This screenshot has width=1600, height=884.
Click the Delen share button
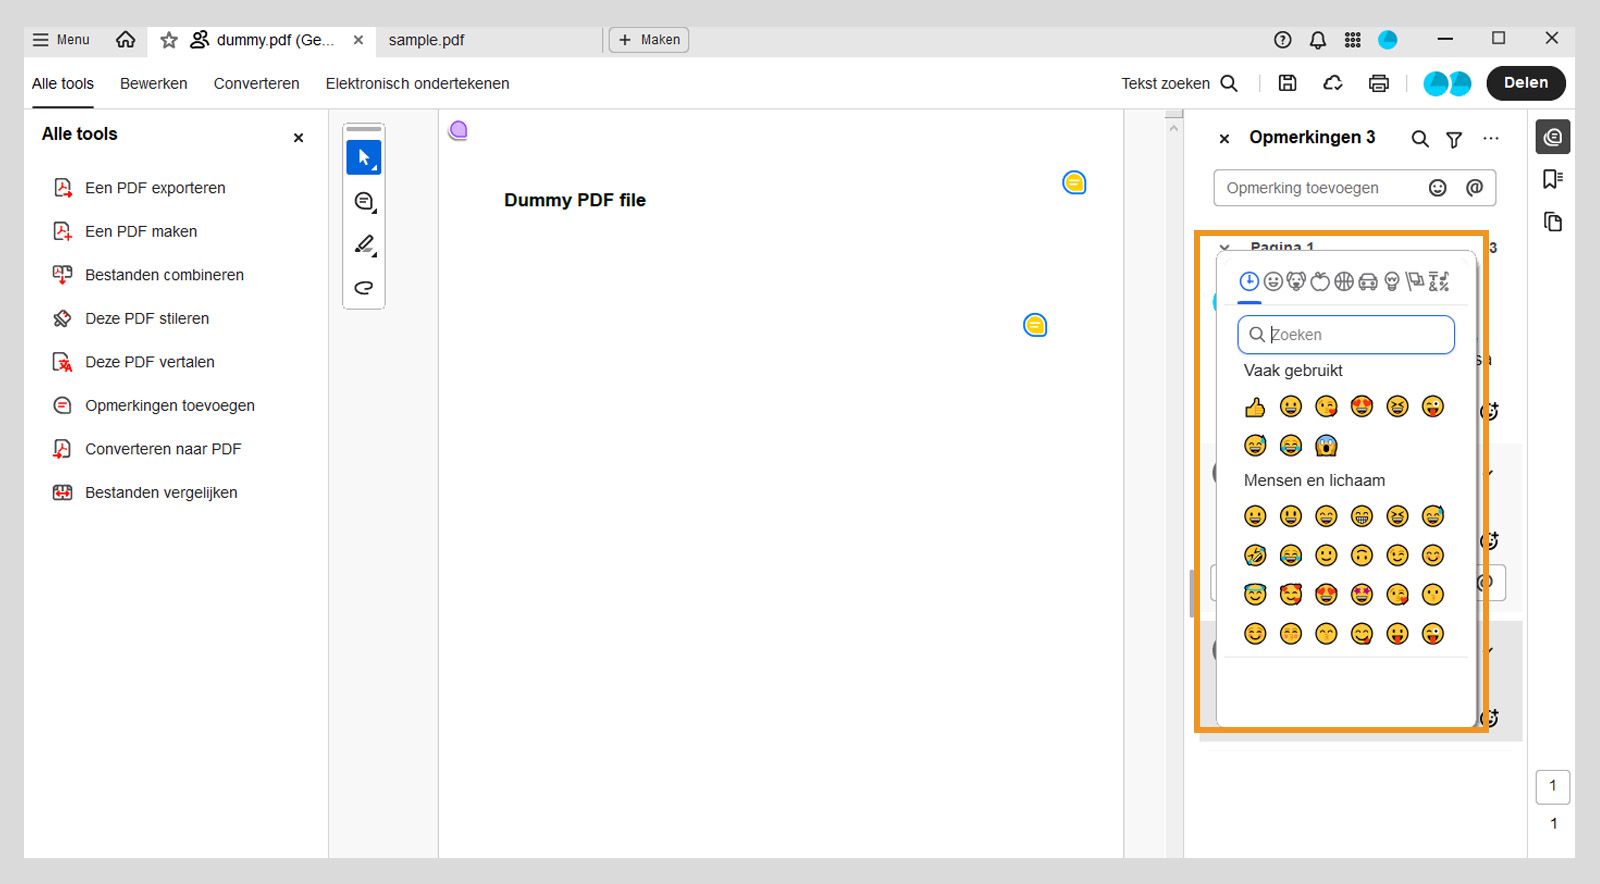click(x=1525, y=83)
